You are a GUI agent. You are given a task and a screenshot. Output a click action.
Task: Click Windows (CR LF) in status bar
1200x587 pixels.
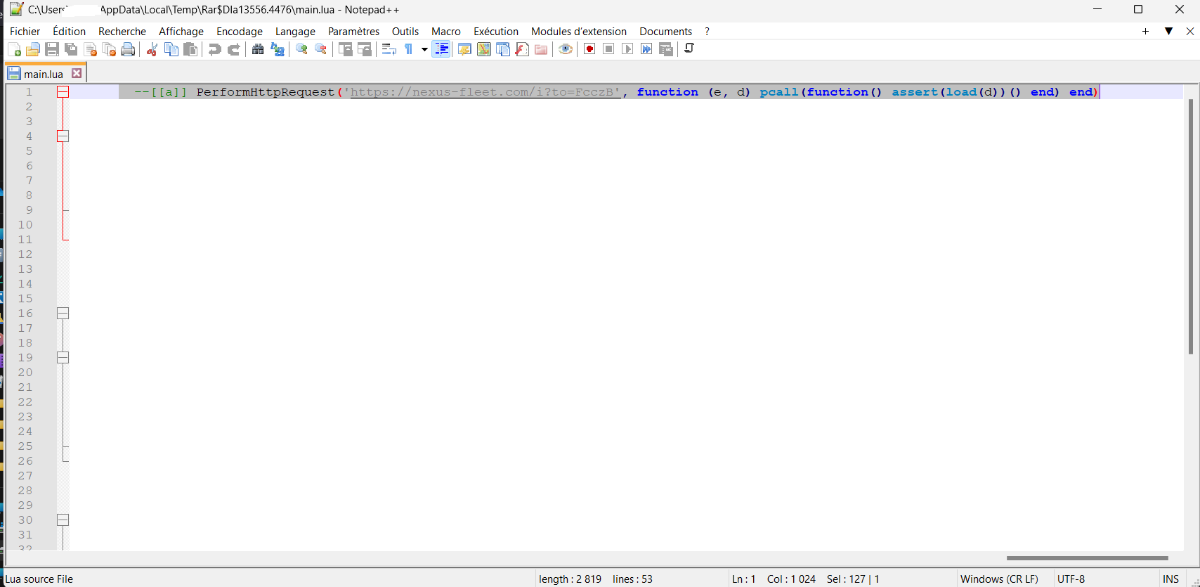pos(999,579)
